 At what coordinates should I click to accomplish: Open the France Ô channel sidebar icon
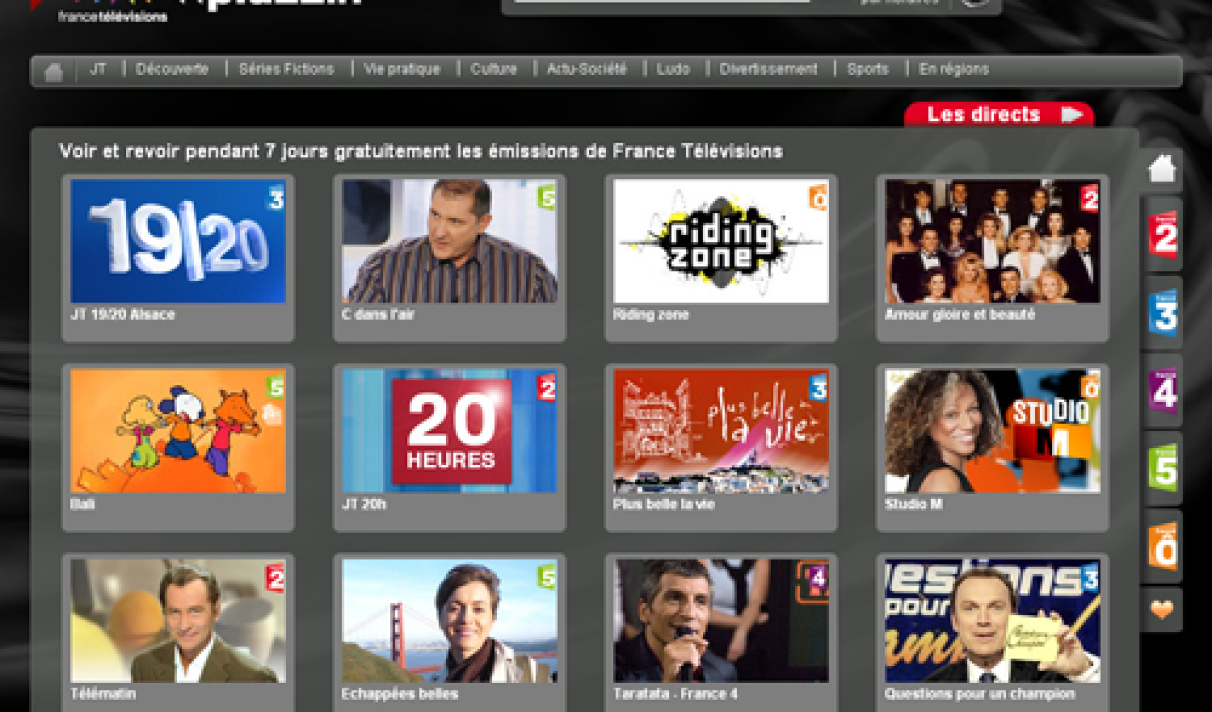(x=1162, y=546)
